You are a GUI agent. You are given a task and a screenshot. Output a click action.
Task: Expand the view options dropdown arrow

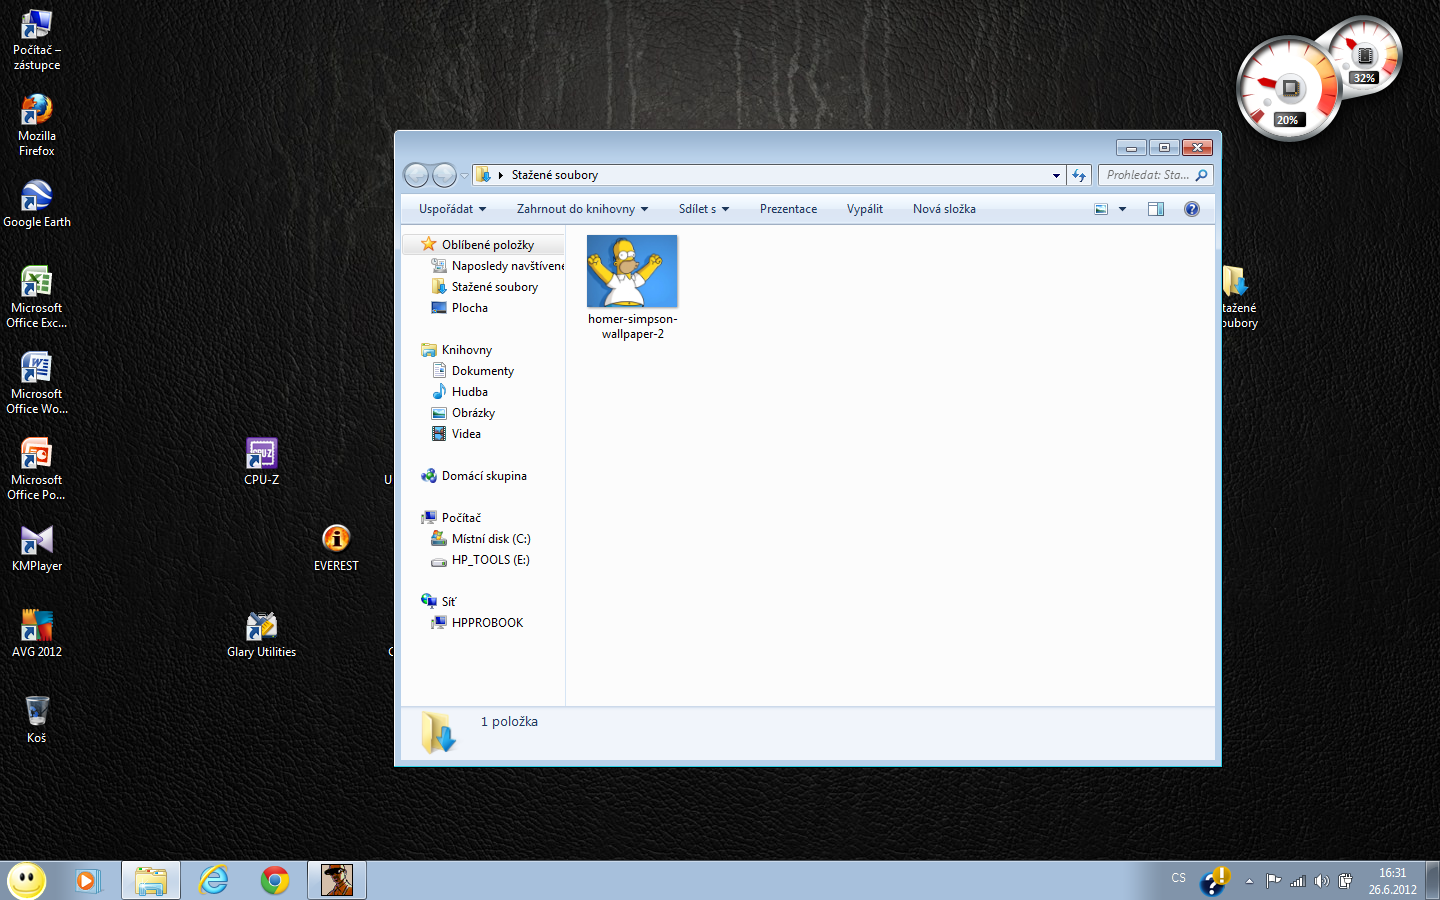pos(1122,209)
